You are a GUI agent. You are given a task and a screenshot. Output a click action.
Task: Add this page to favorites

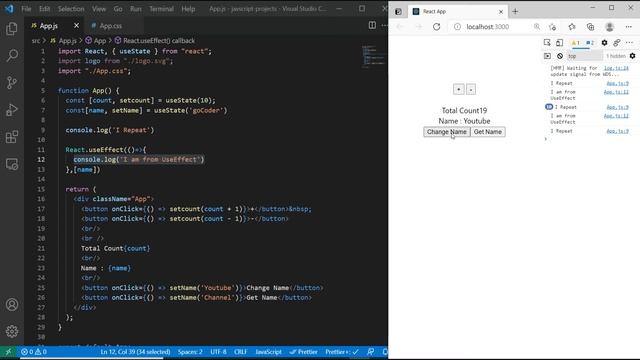tap(553, 27)
